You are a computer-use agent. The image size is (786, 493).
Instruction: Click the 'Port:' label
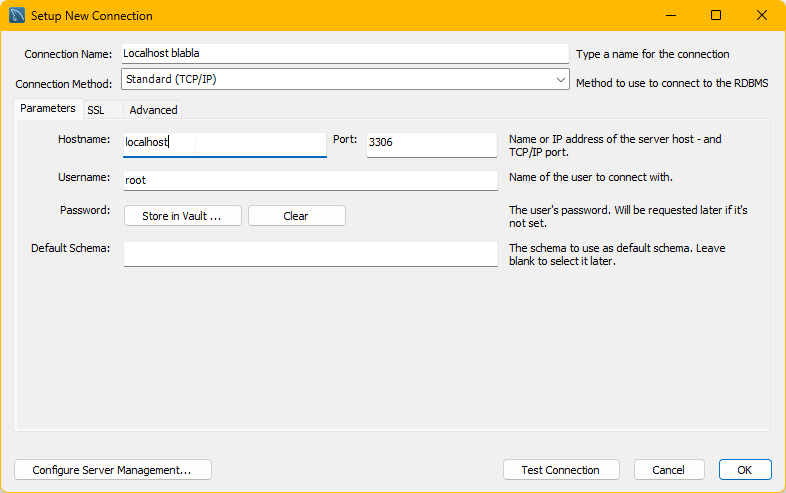point(345,139)
